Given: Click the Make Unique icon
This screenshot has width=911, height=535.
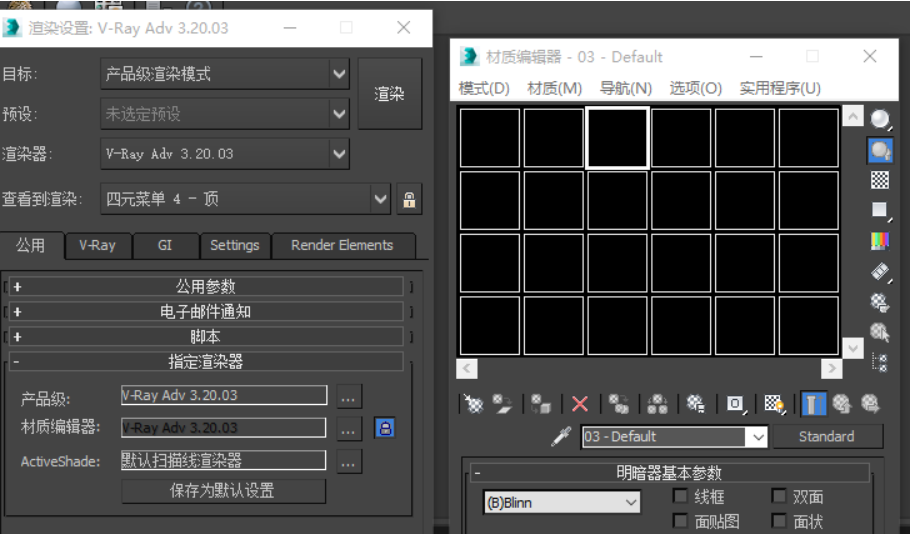Looking at the screenshot, I should tap(657, 403).
